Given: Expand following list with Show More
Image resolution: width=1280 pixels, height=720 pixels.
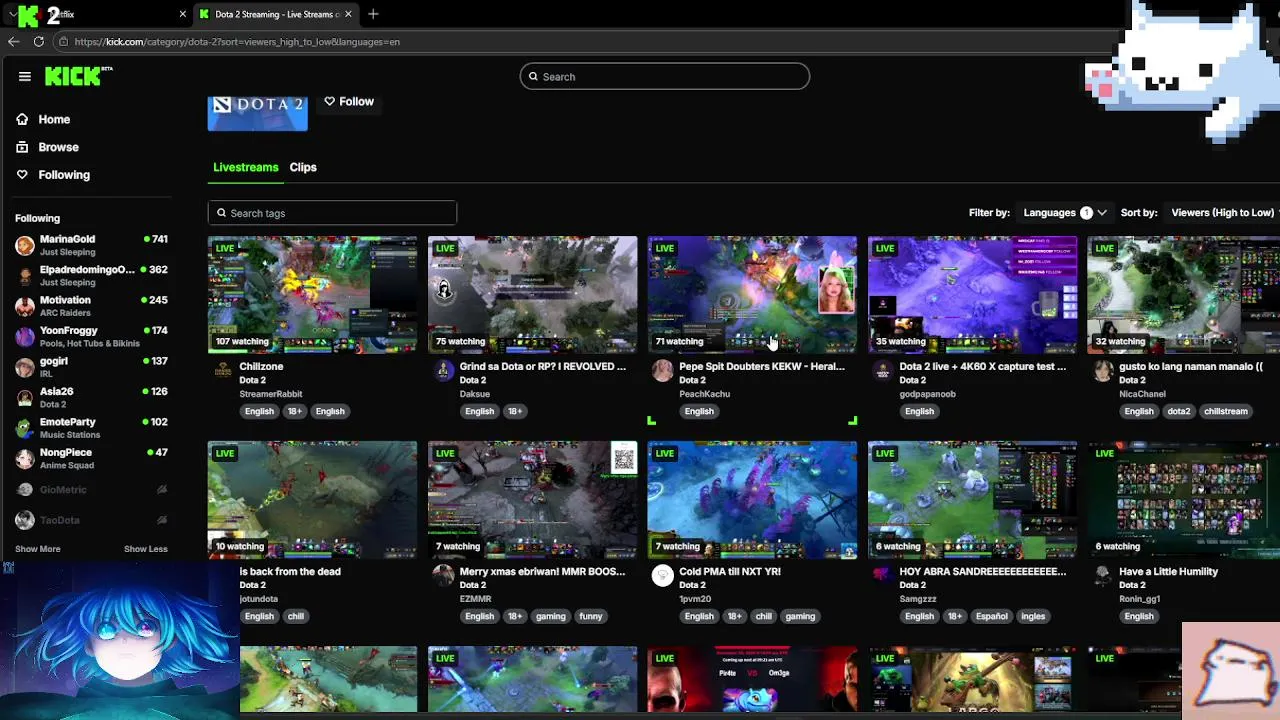Looking at the screenshot, I should tap(38, 549).
